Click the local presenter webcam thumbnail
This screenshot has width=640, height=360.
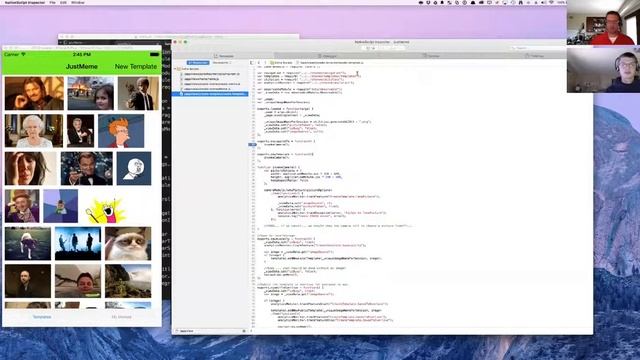click(603, 22)
